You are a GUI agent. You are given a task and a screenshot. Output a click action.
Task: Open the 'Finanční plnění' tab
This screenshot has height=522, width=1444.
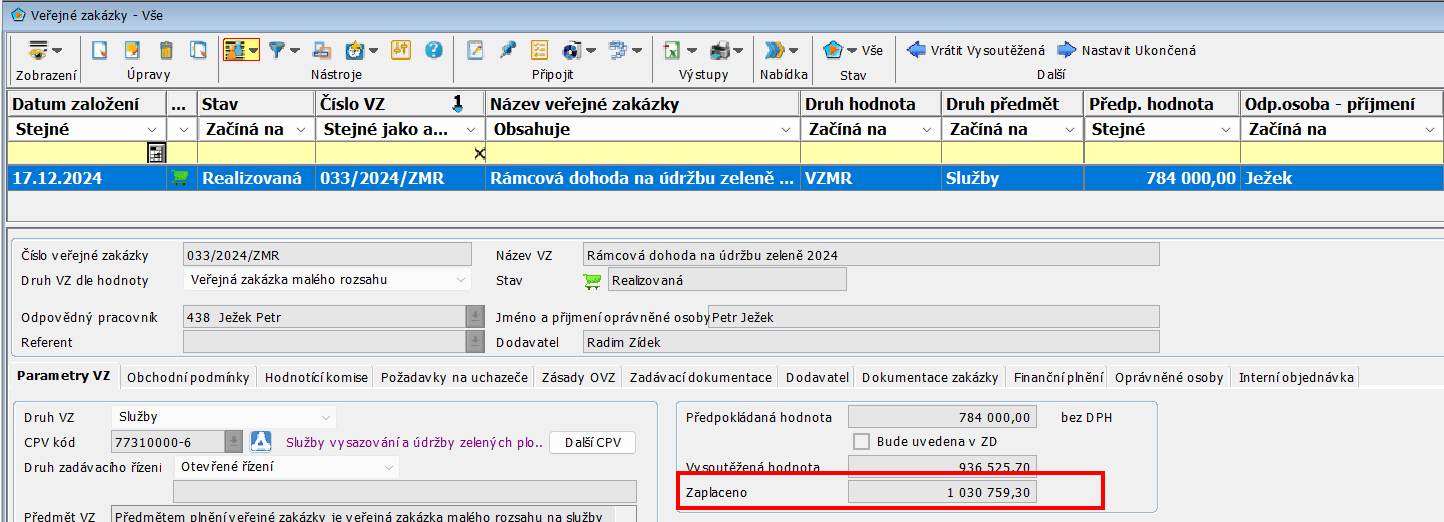pyautogui.click(x=1058, y=377)
